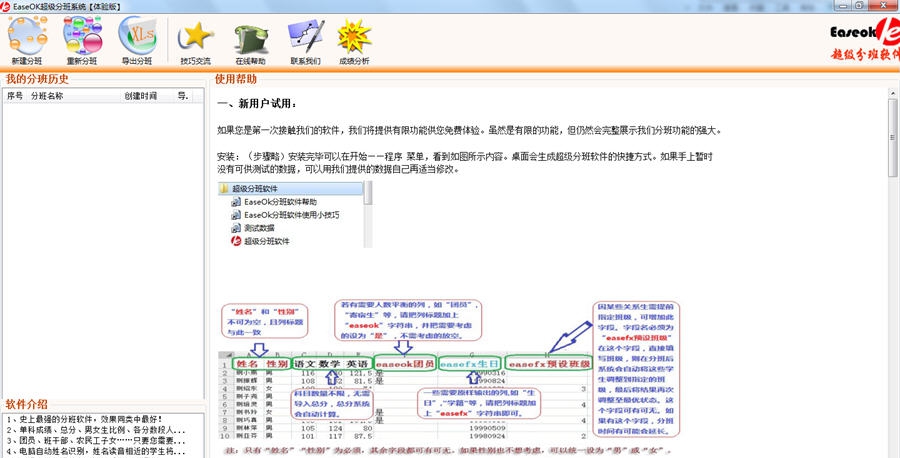Select intro line 电脑自动姓名识别
Viewport: 900px width, 458px height.
click(96, 451)
